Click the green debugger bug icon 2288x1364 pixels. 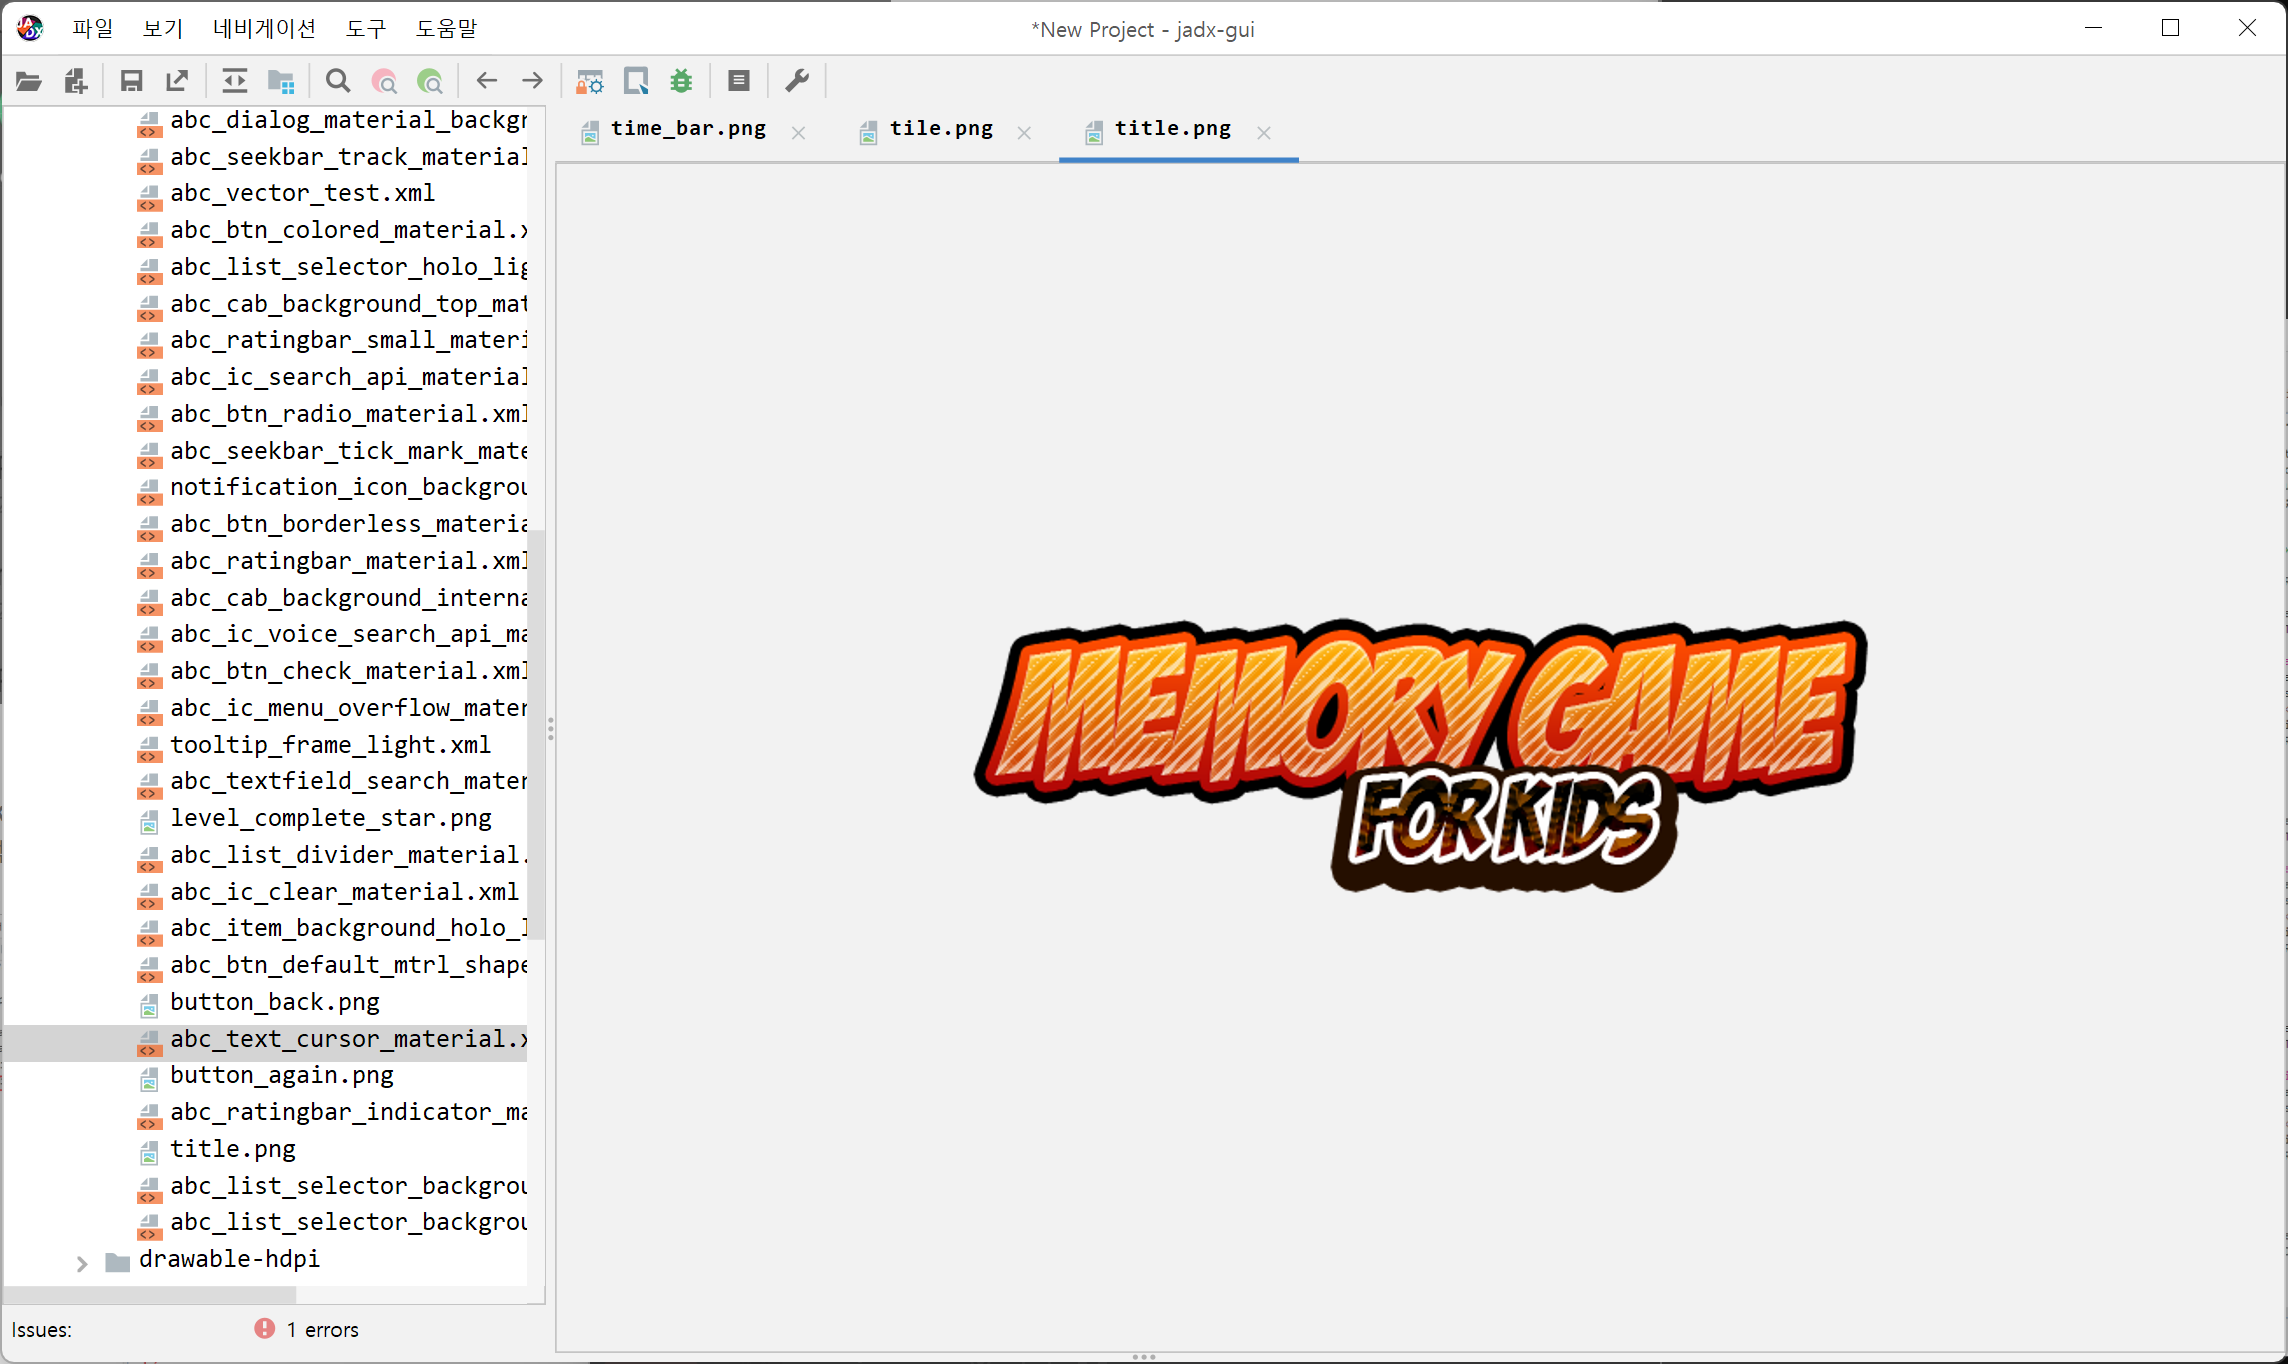682,81
